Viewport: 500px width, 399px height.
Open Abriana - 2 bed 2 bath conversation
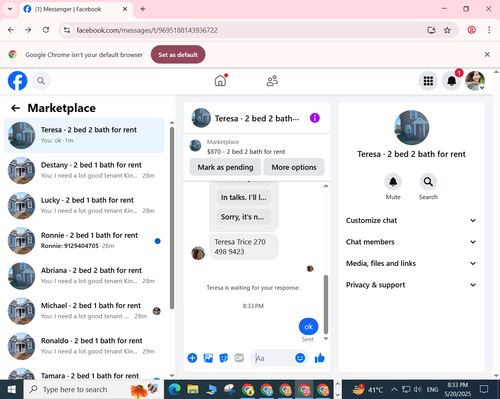click(84, 276)
